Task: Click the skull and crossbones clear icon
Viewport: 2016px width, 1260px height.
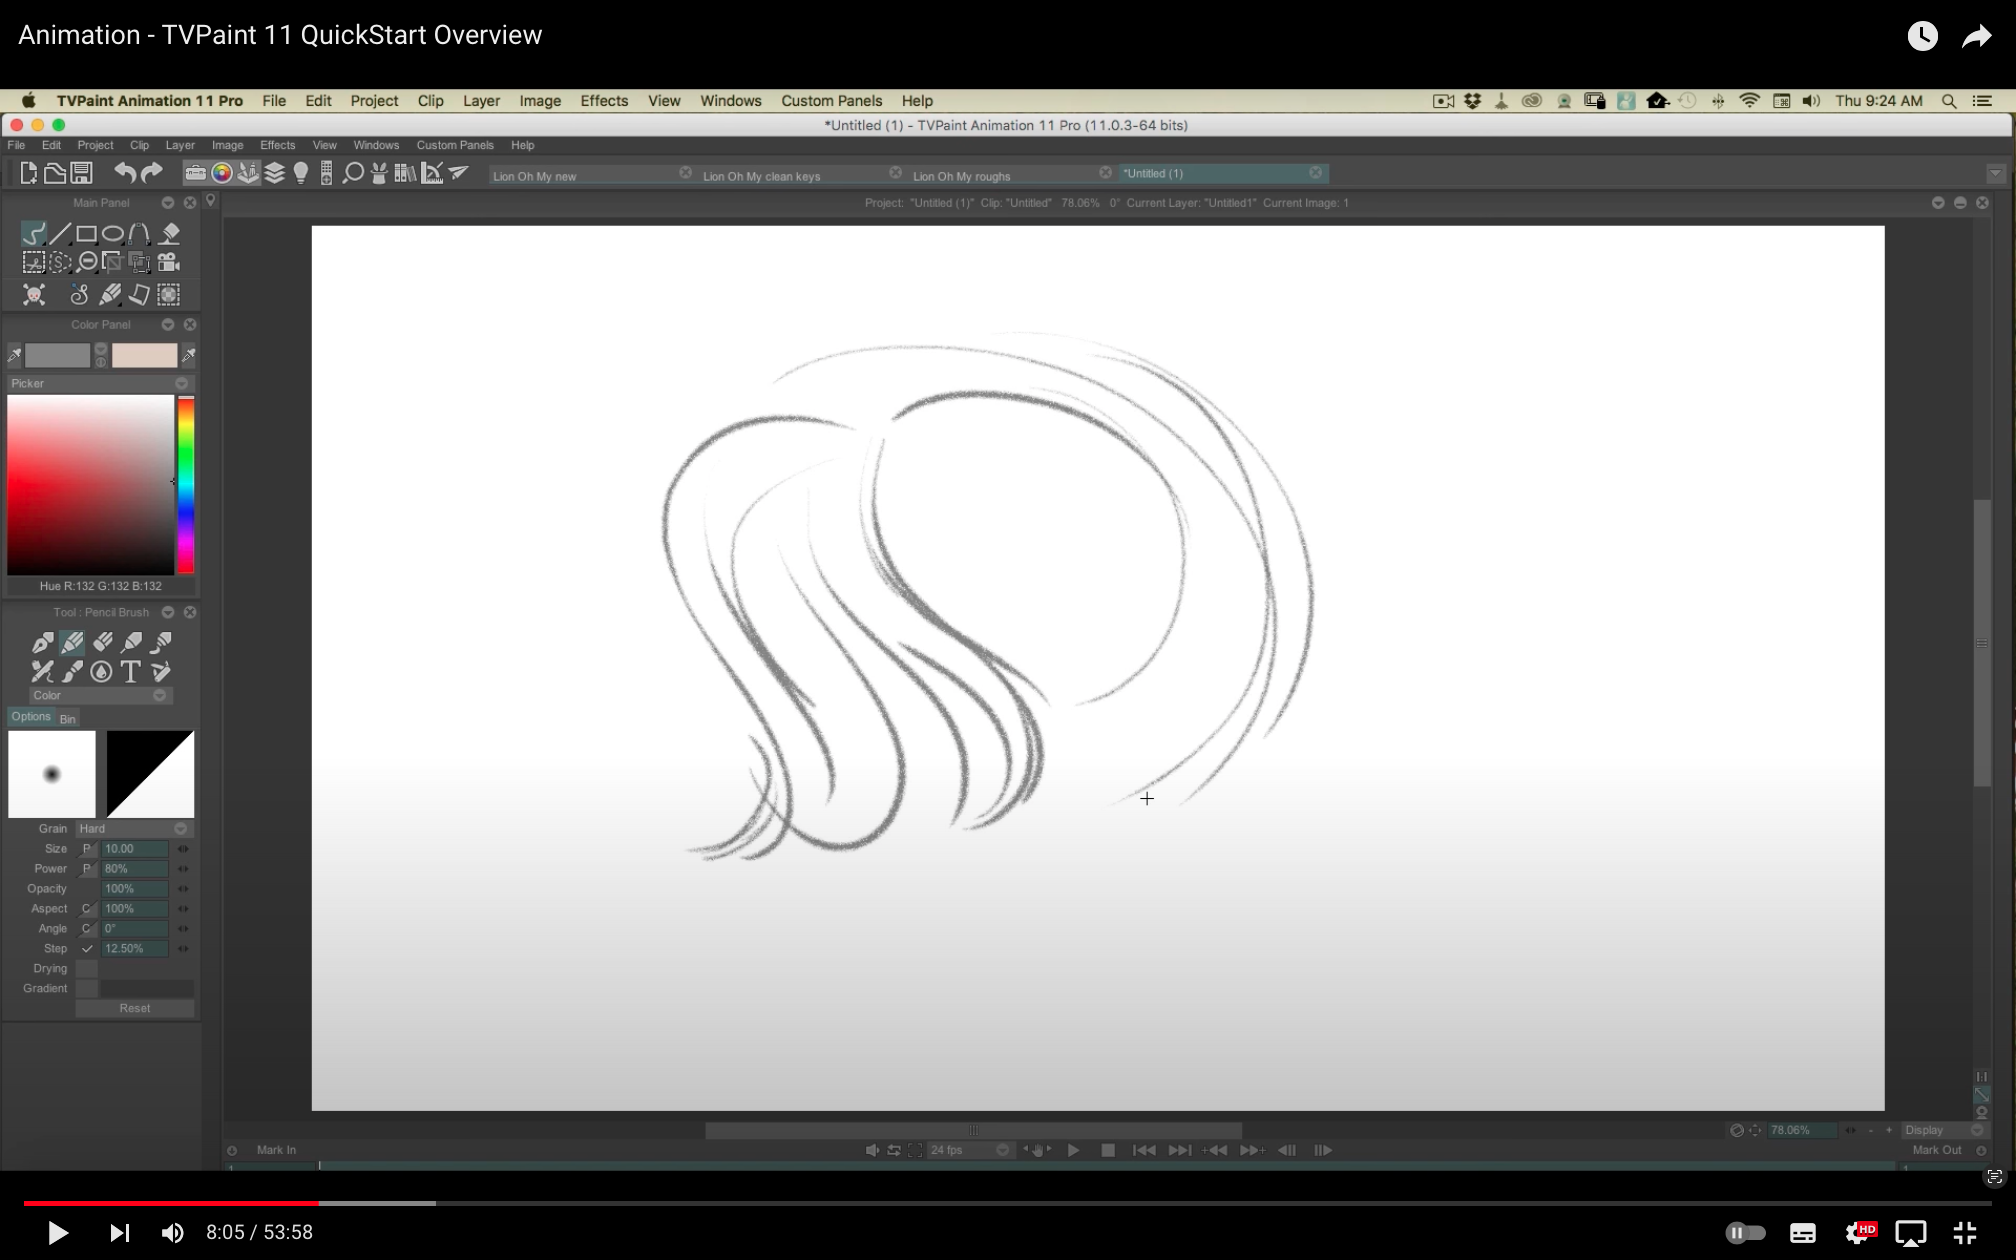Action: click(x=34, y=295)
